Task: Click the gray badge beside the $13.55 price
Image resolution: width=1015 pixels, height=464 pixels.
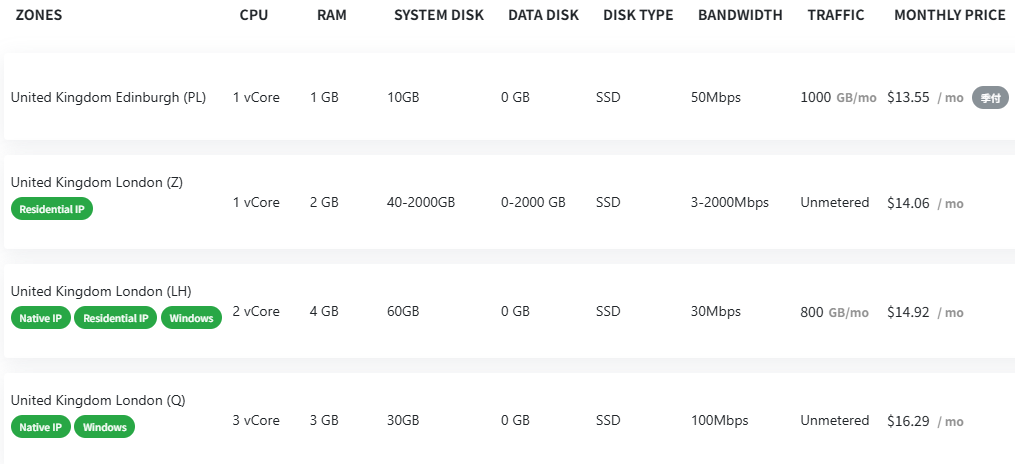Action: tap(990, 98)
